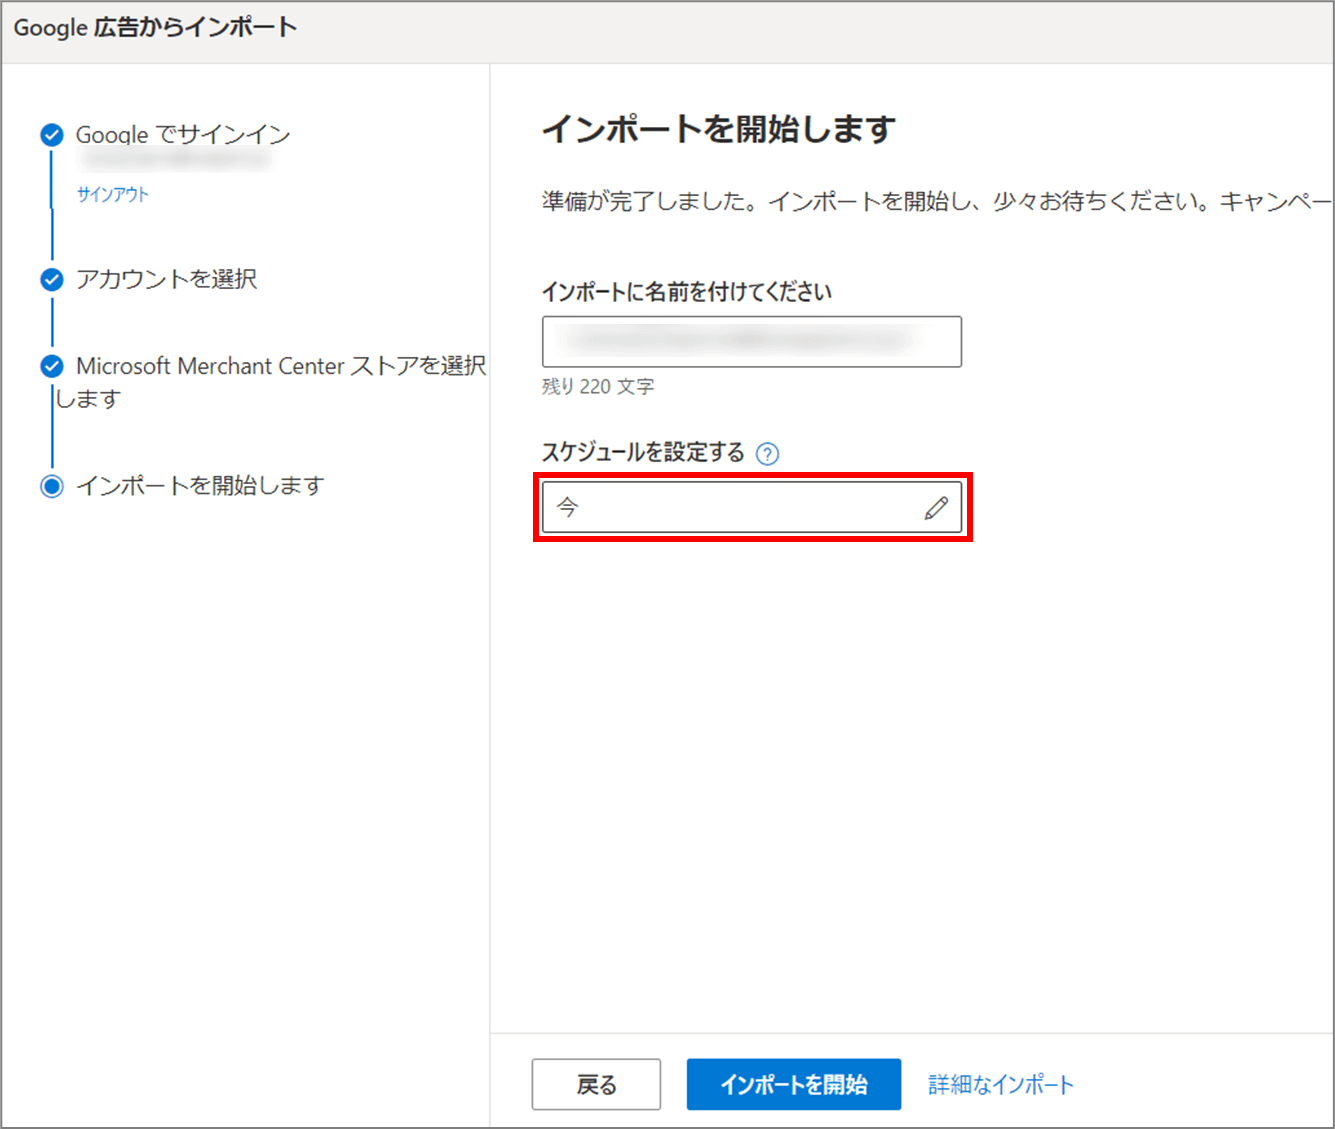Click the Google 広告からインポート dialog title

coord(155,28)
